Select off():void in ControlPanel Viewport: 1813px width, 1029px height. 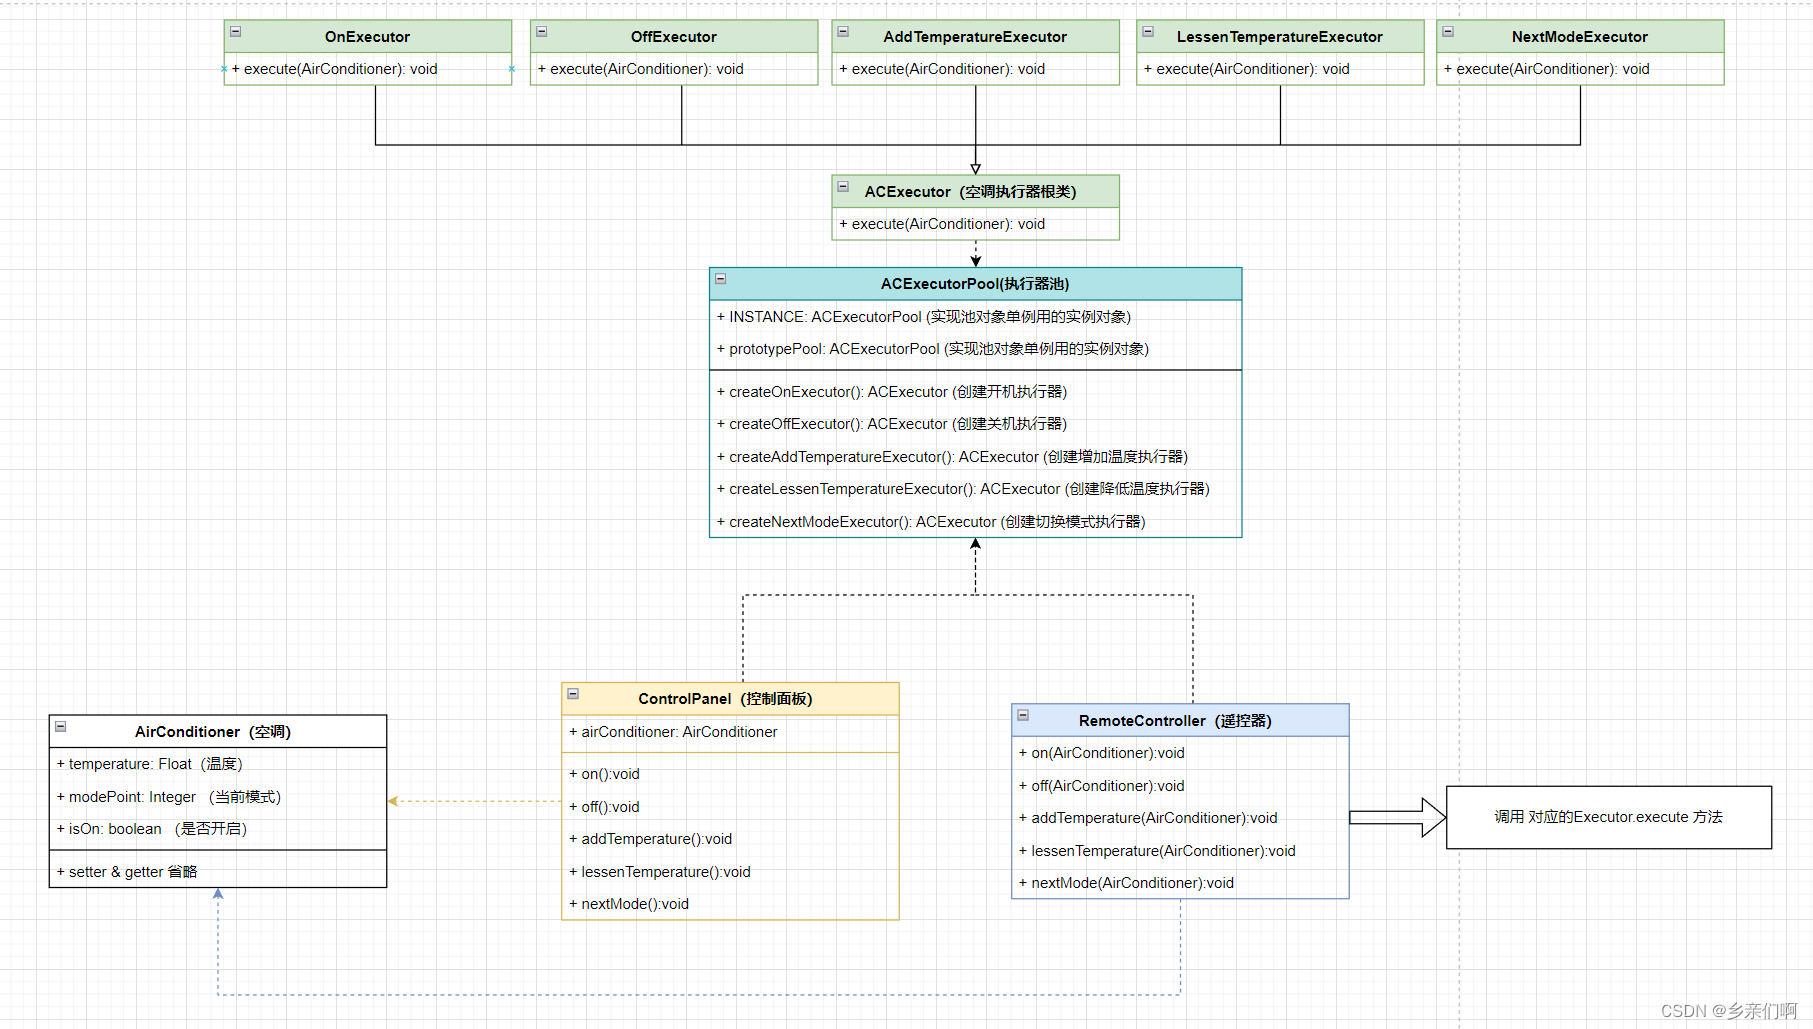pyautogui.click(x=731, y=807)
